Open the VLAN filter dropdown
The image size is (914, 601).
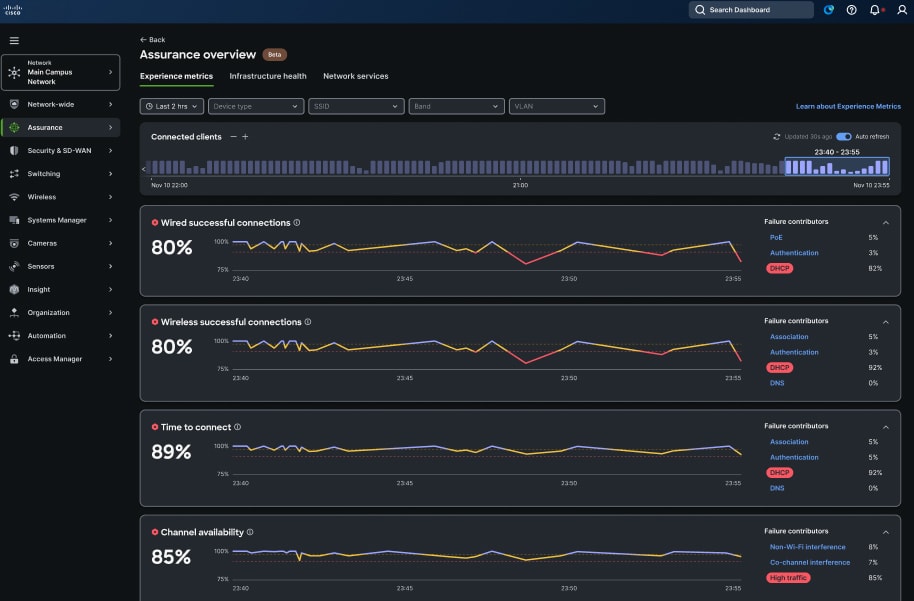(557, 106)
